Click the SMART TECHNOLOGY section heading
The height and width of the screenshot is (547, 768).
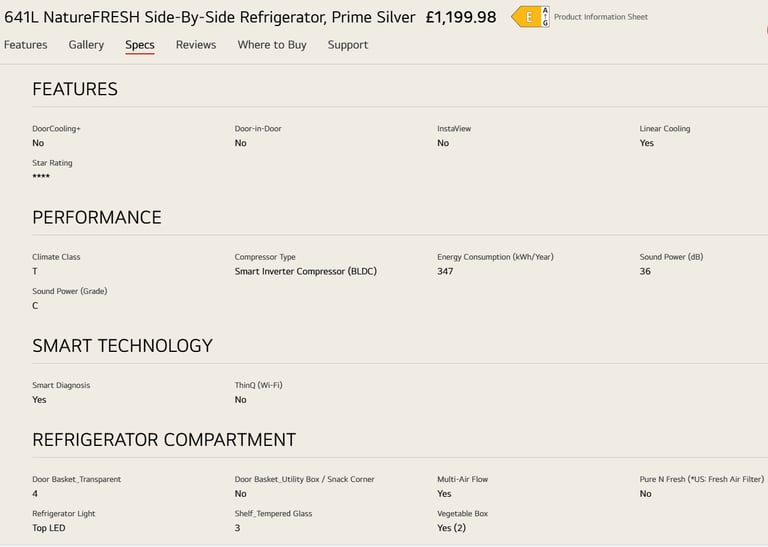122,346
